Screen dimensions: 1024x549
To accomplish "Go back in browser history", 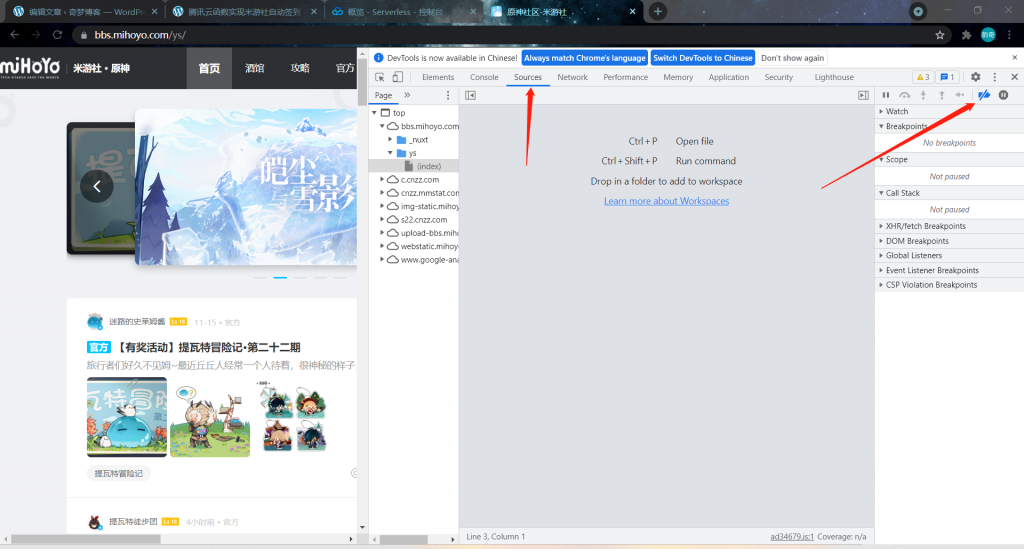I will pyautogui.click(x=15, y=35).
